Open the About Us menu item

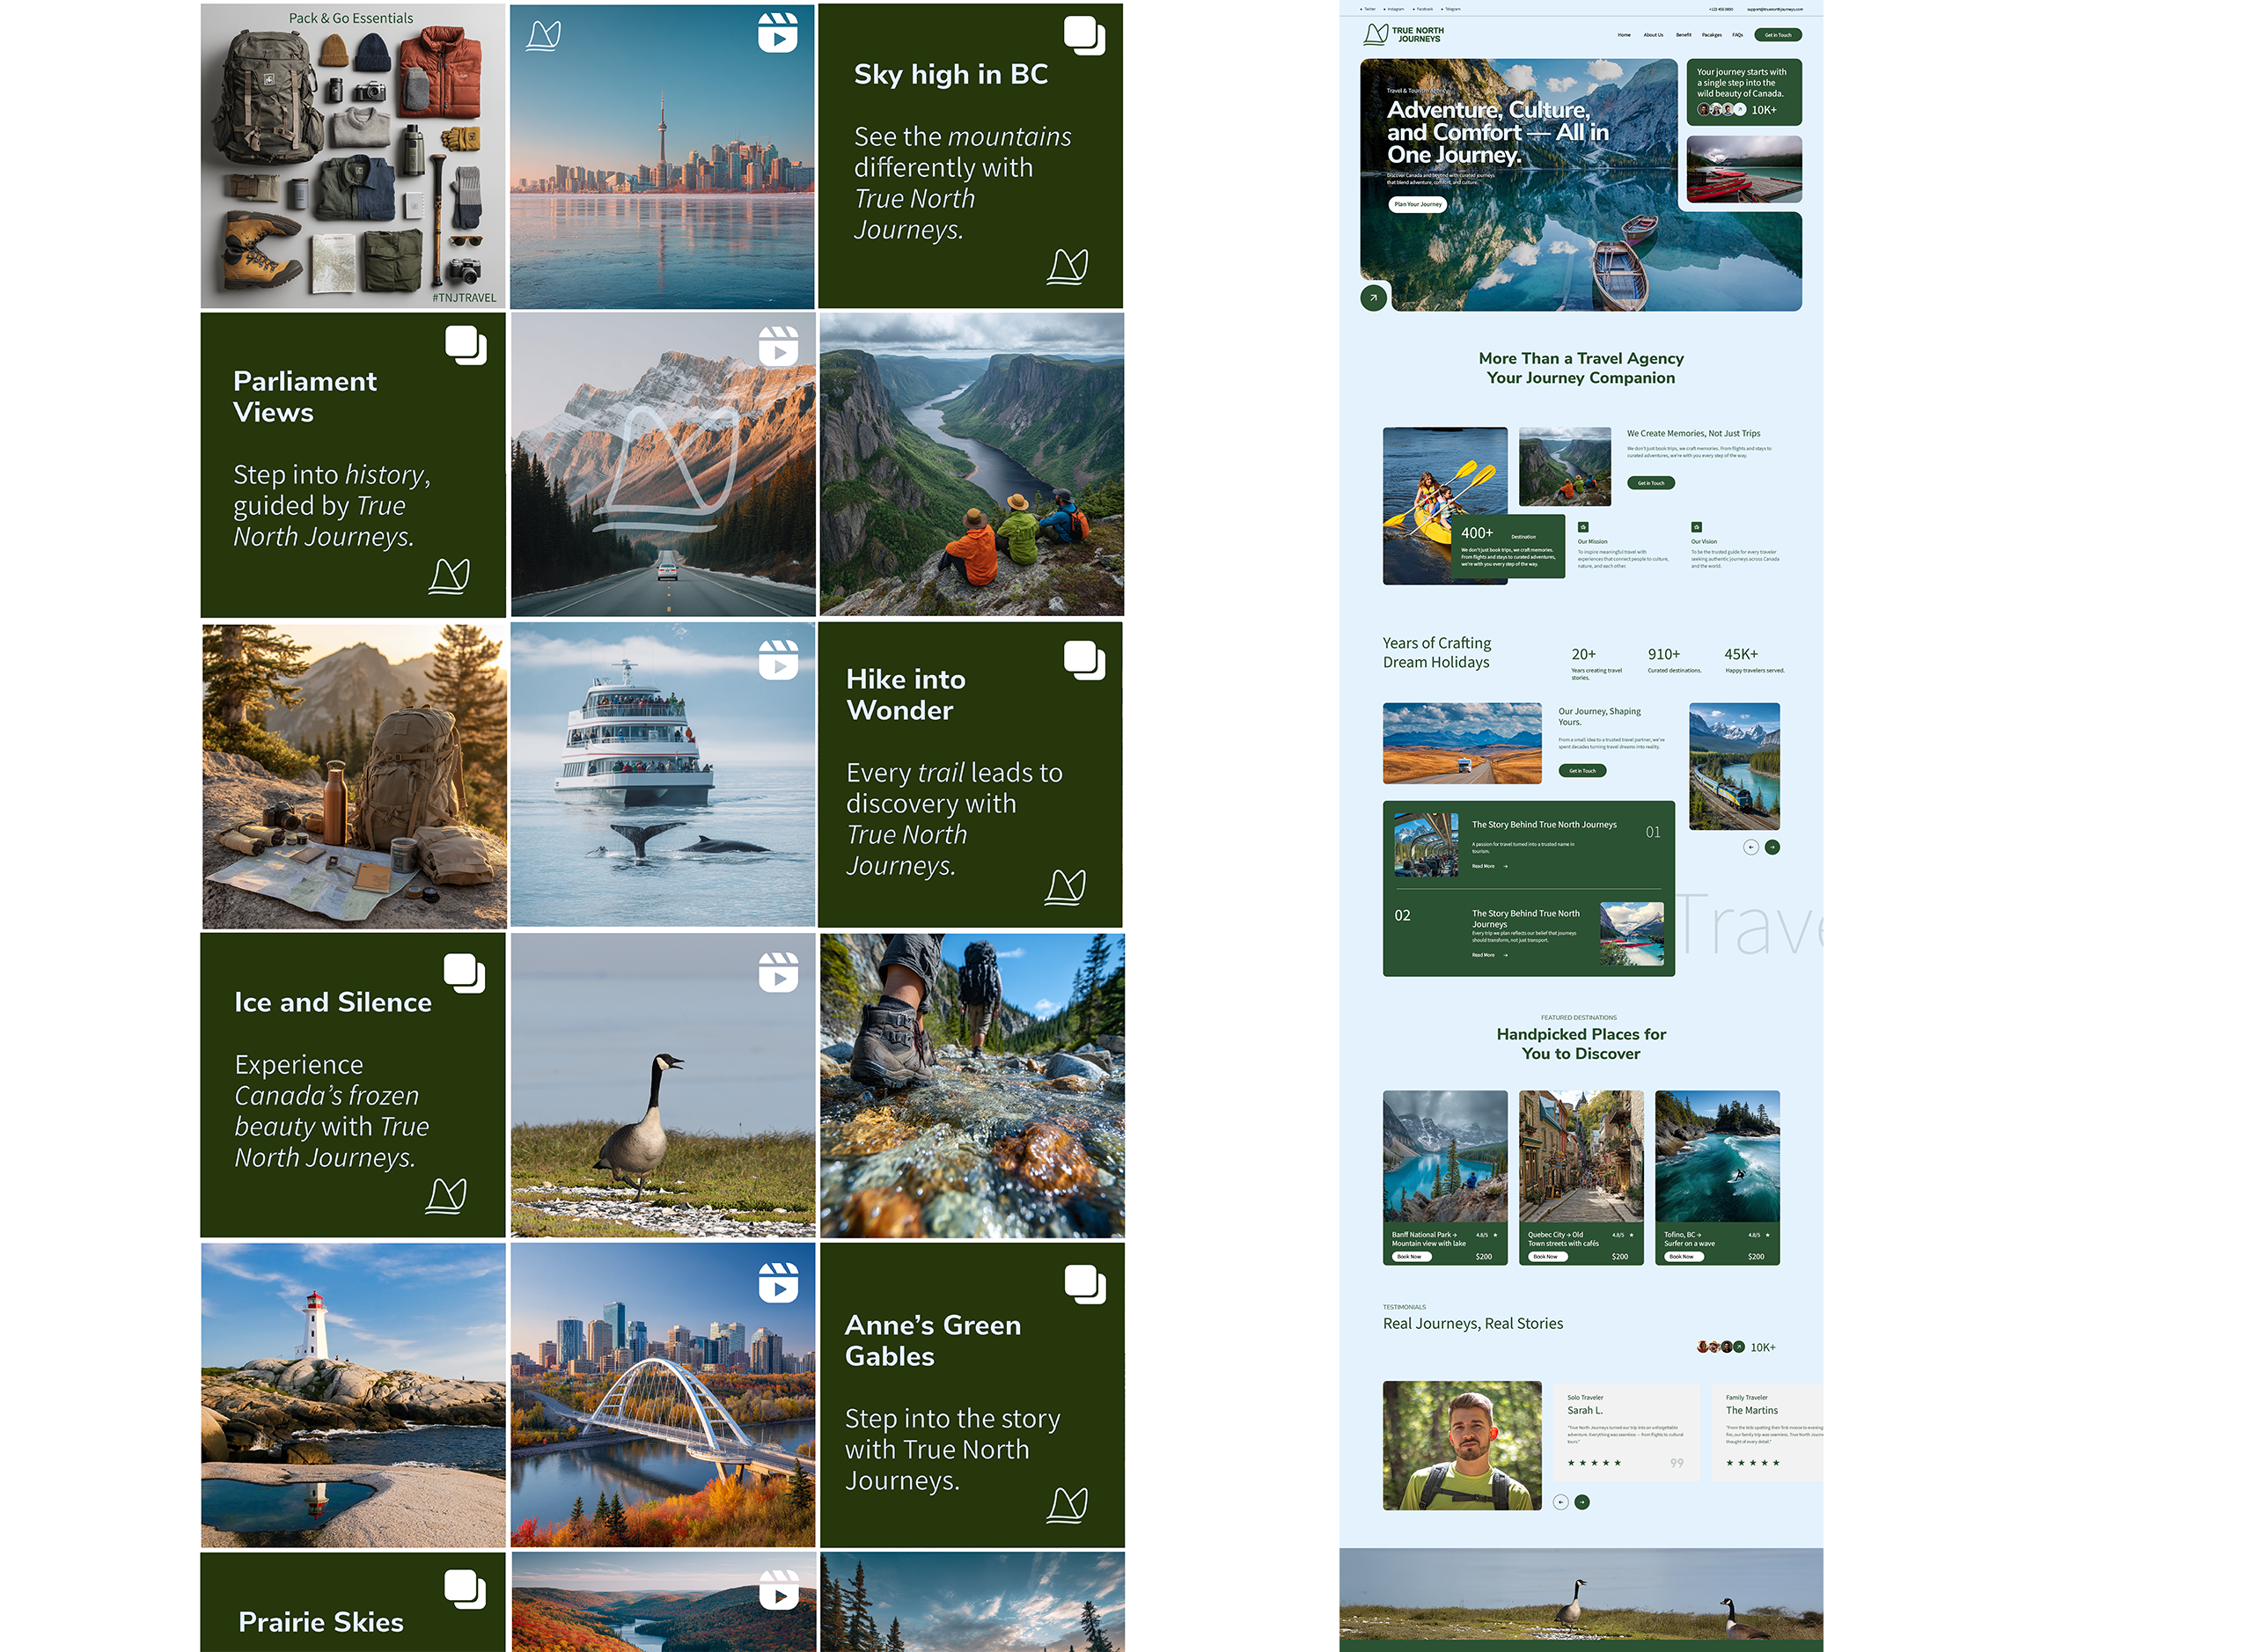pyautogui.click(x=1653, y=35)
